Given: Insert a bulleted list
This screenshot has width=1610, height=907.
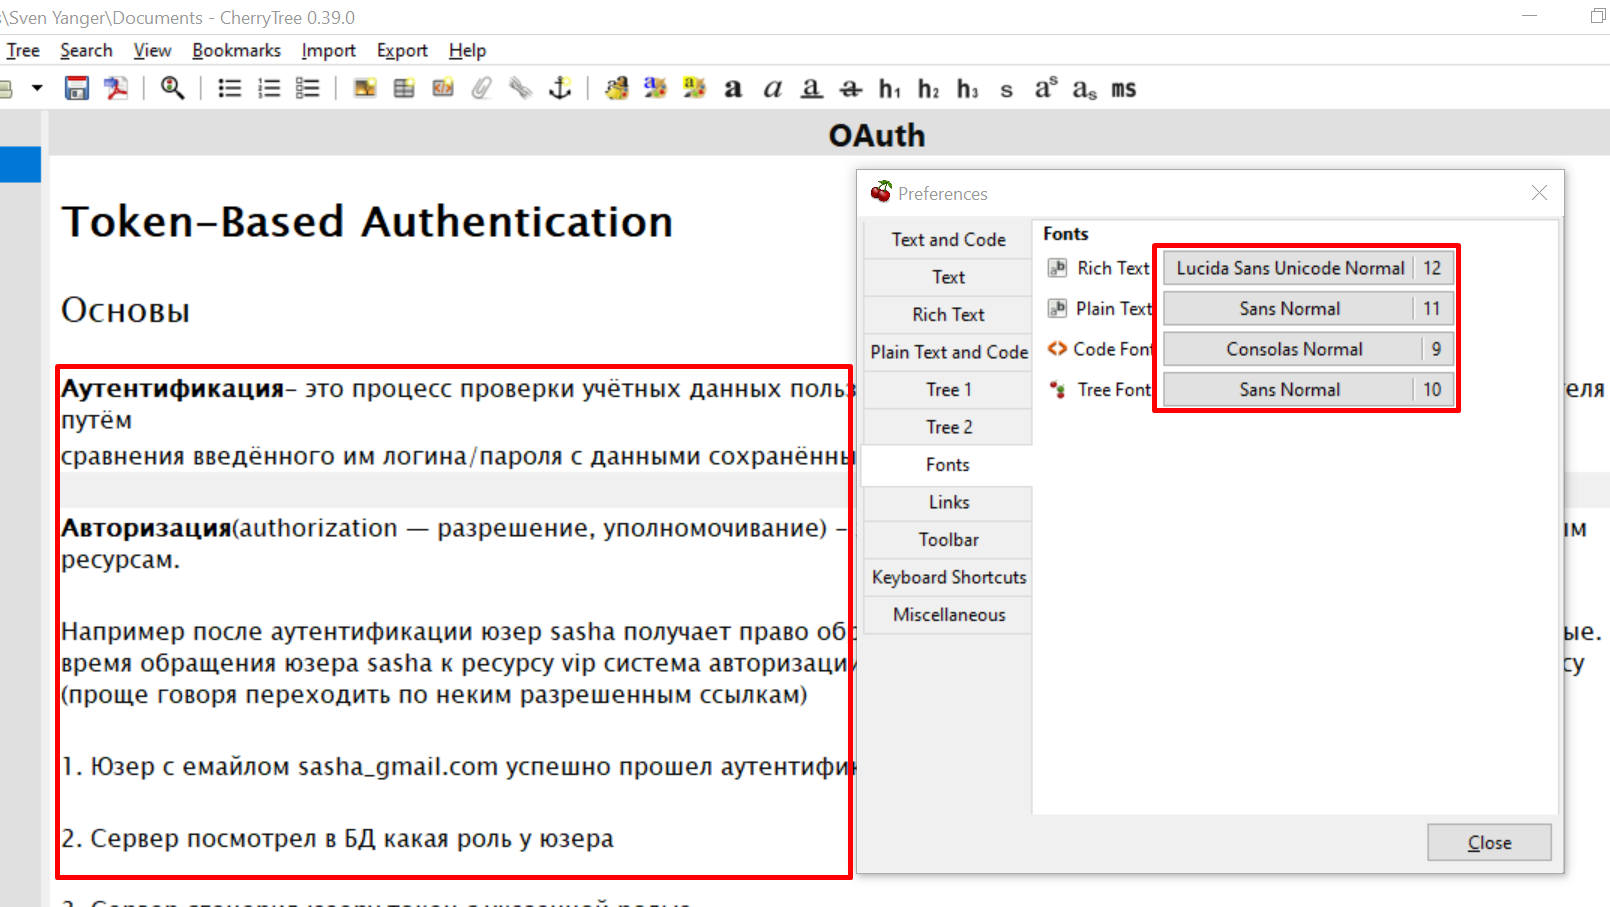Looking at the screenshot, I should 229,88.
